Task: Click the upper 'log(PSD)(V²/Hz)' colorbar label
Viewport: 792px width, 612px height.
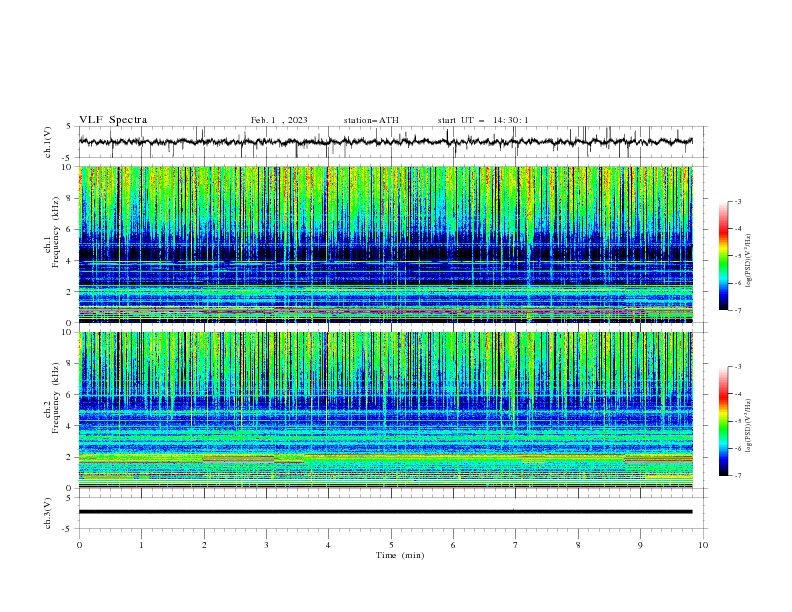Action: point(748,261)
